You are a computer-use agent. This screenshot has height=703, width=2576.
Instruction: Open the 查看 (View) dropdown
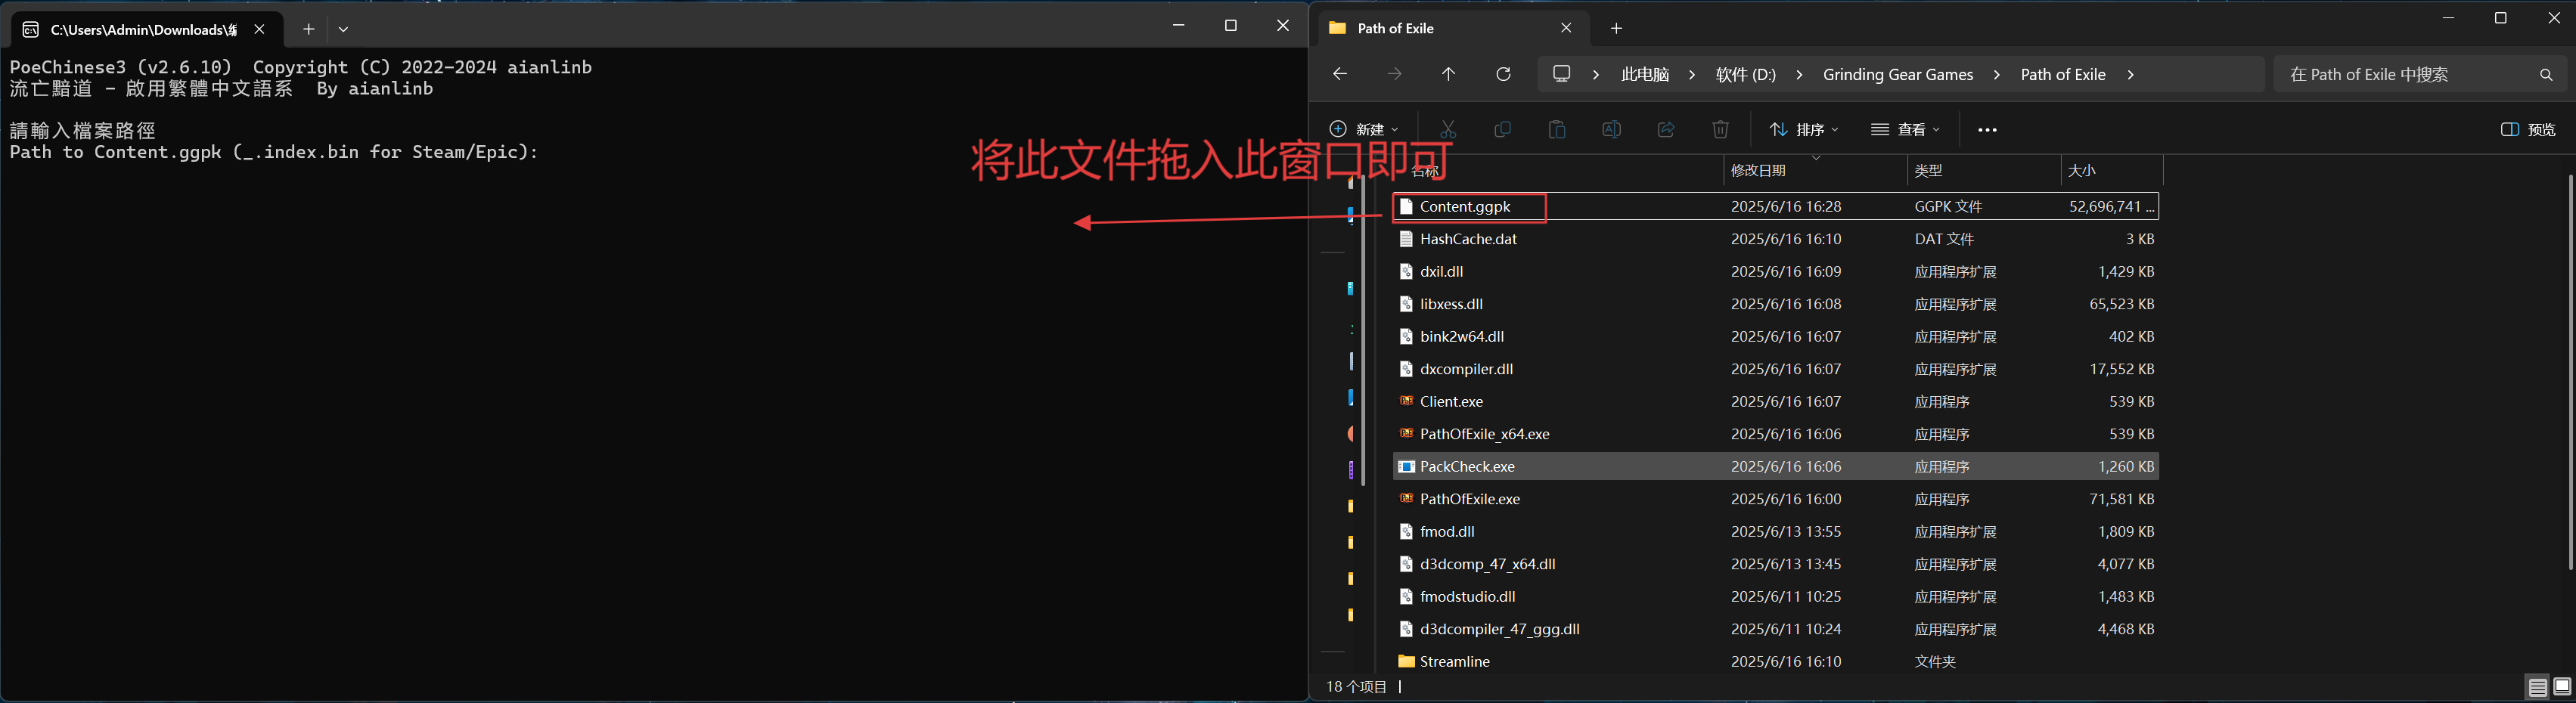click(x=1906, y=129)
